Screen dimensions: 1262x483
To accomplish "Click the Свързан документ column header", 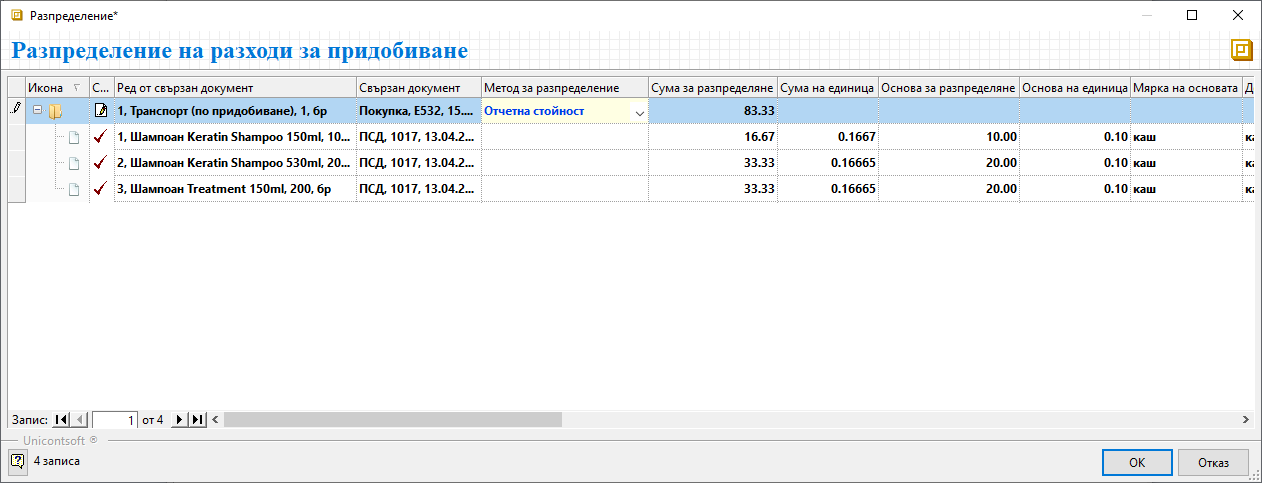I will [418, 88].
